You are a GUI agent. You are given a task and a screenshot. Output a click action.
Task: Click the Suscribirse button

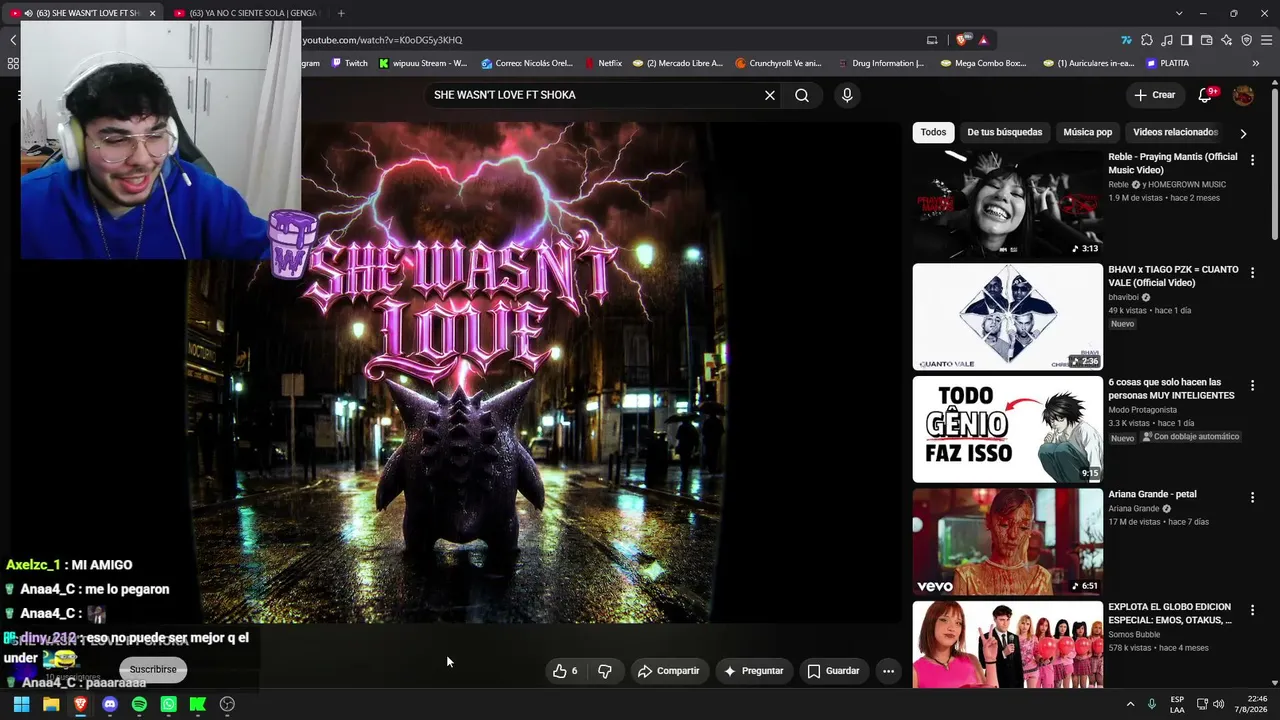coord(153,669)
